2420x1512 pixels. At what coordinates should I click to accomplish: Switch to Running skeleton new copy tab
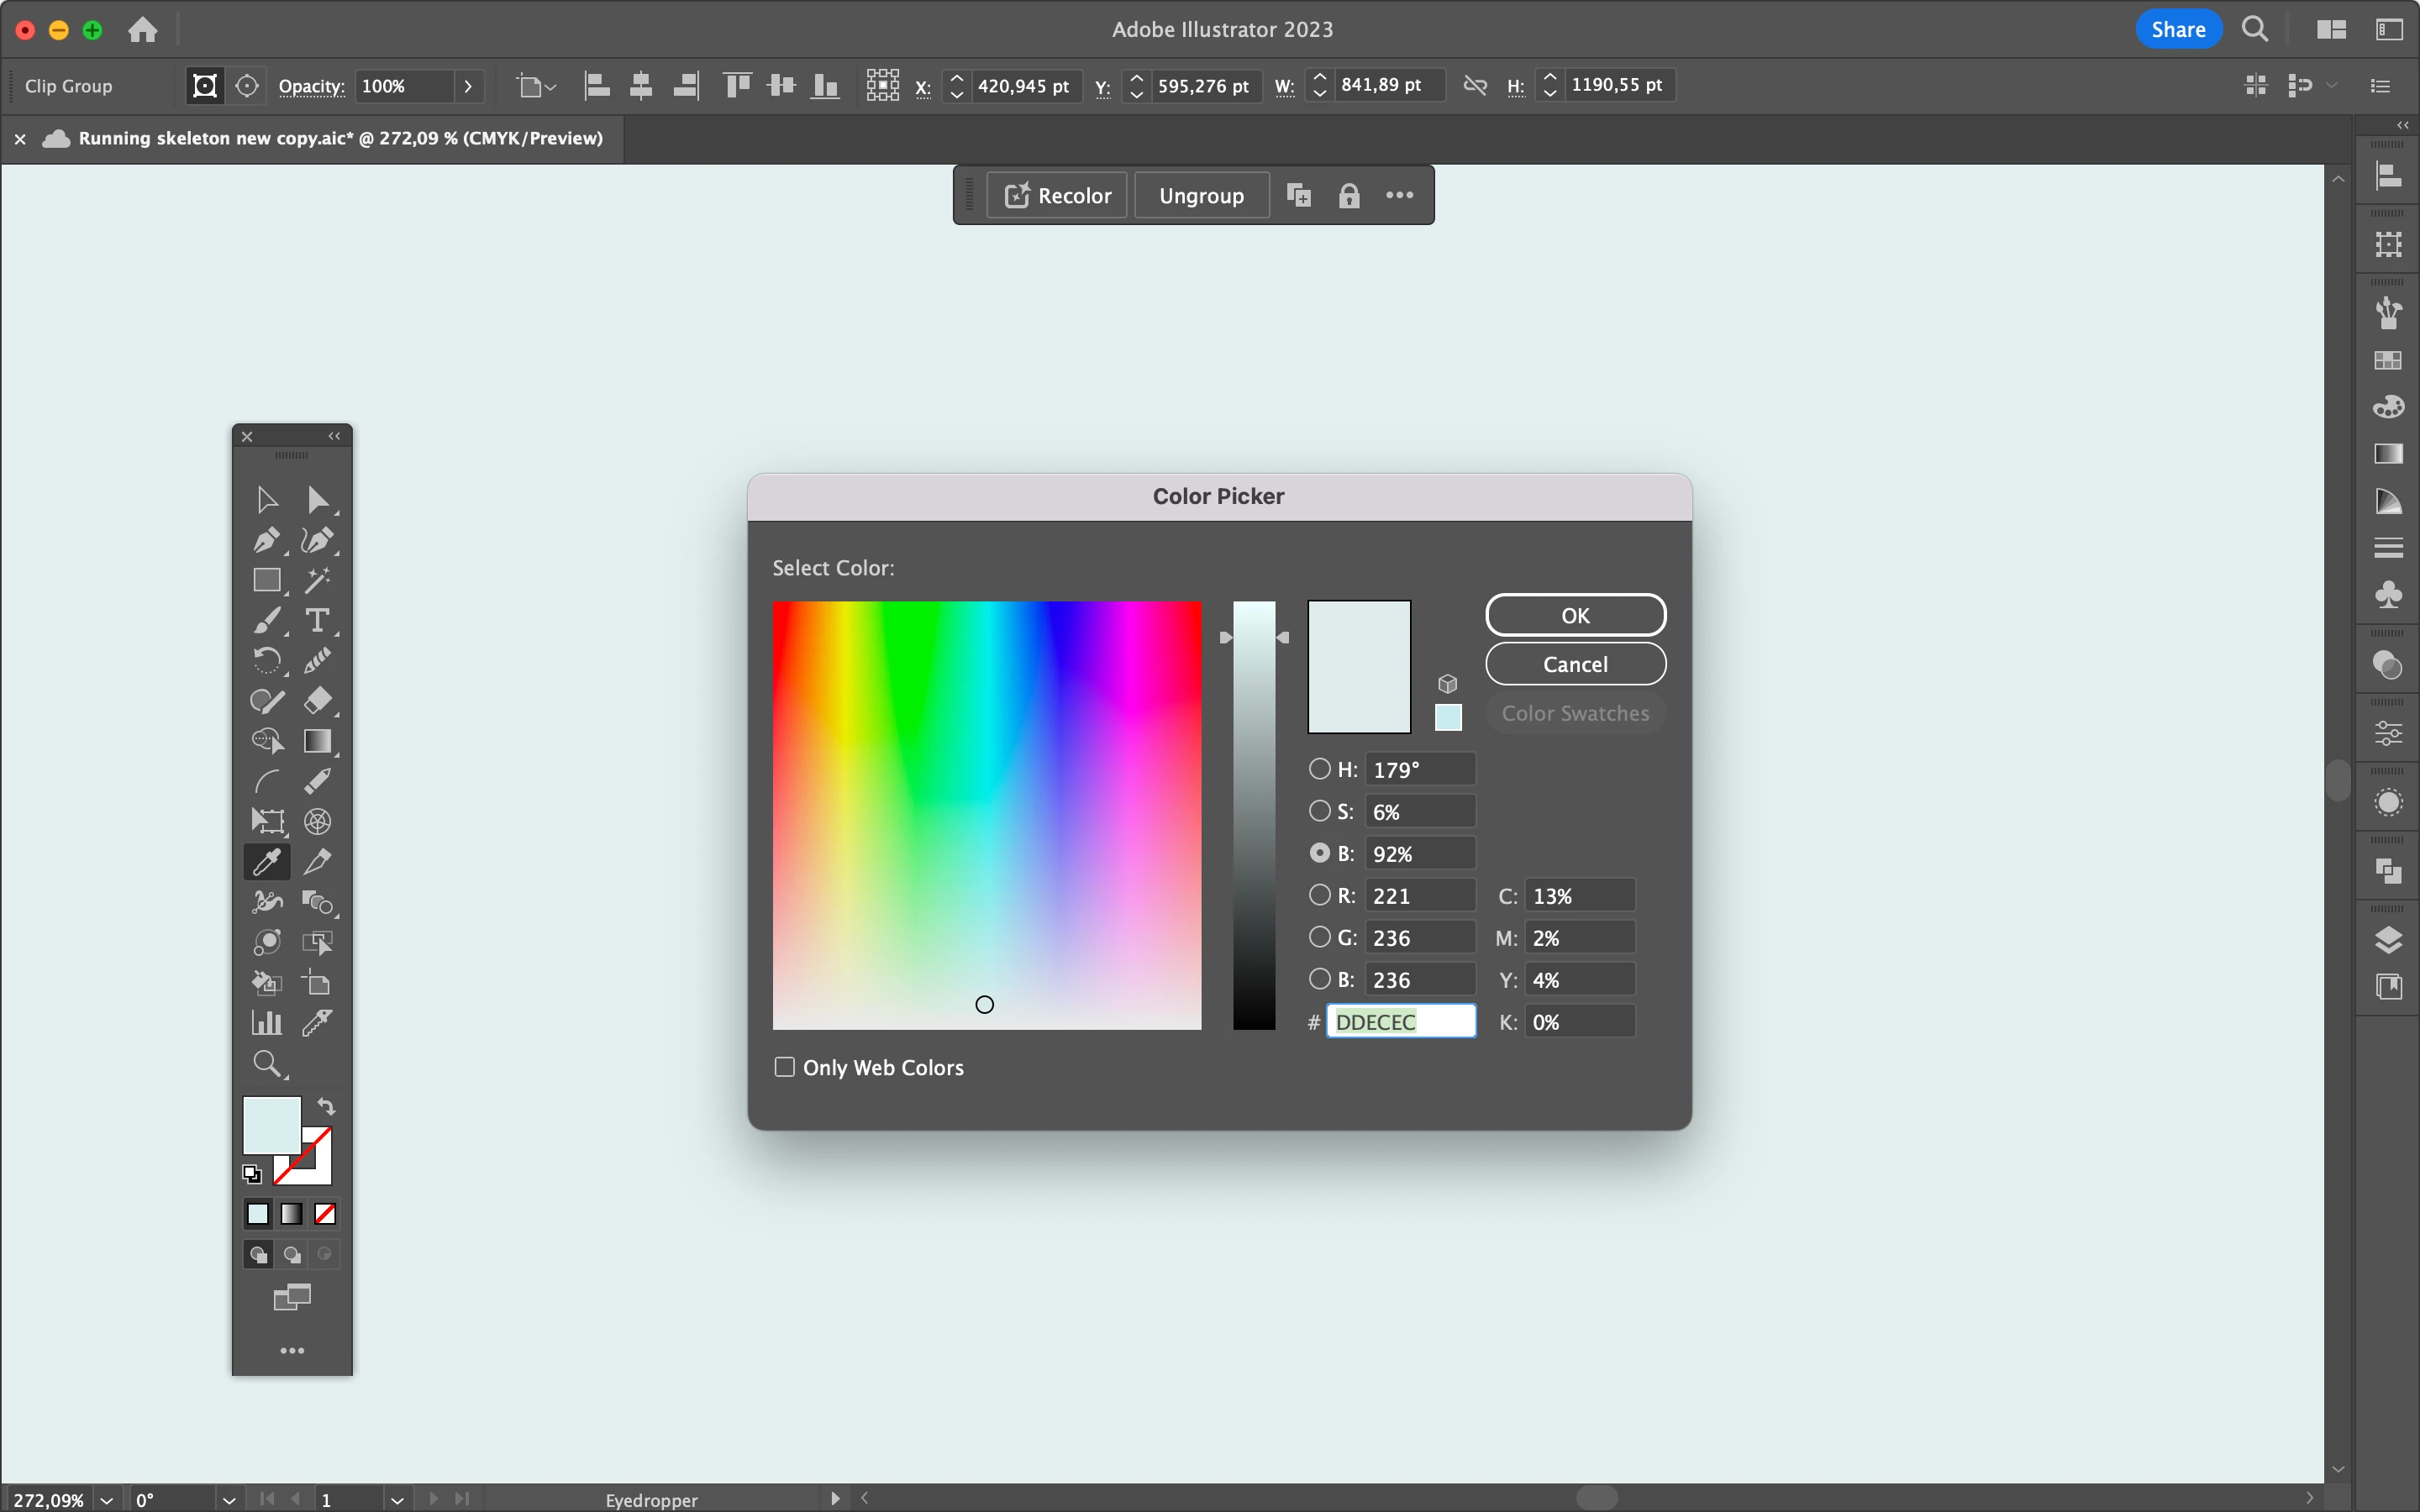click(340, 138)
